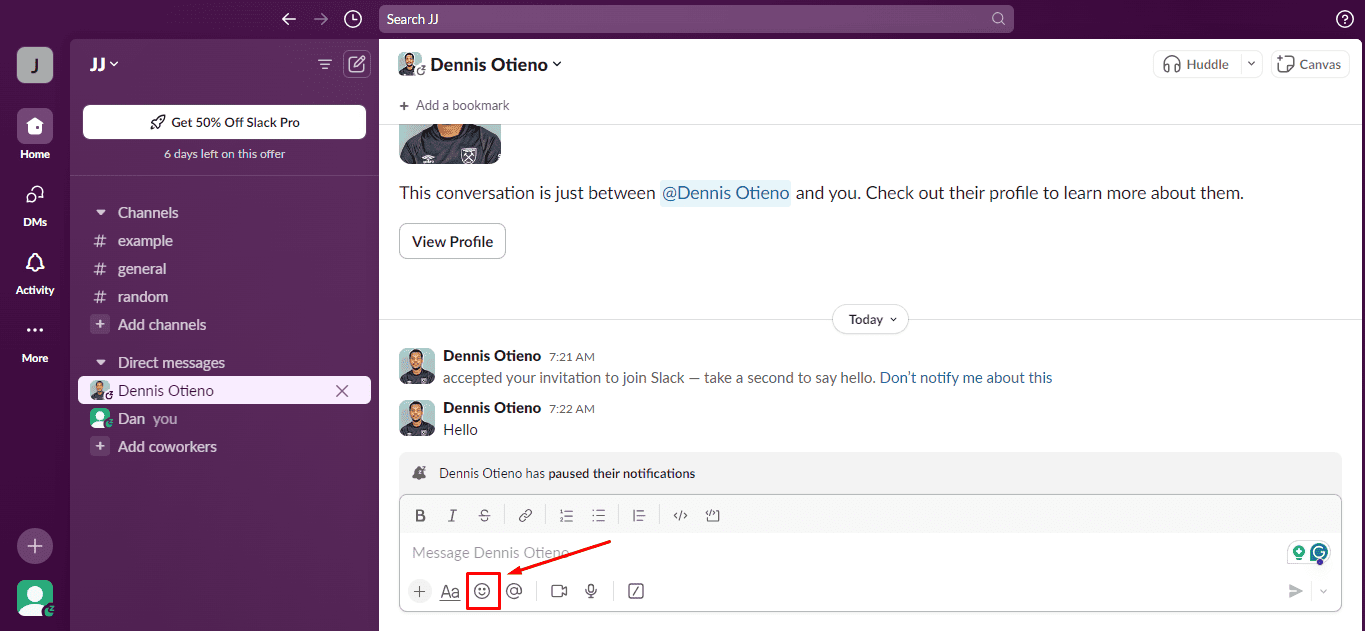Screen dimensions: 1365x631
Task: Open the help question mark icon
Action: coord(1345,19)
